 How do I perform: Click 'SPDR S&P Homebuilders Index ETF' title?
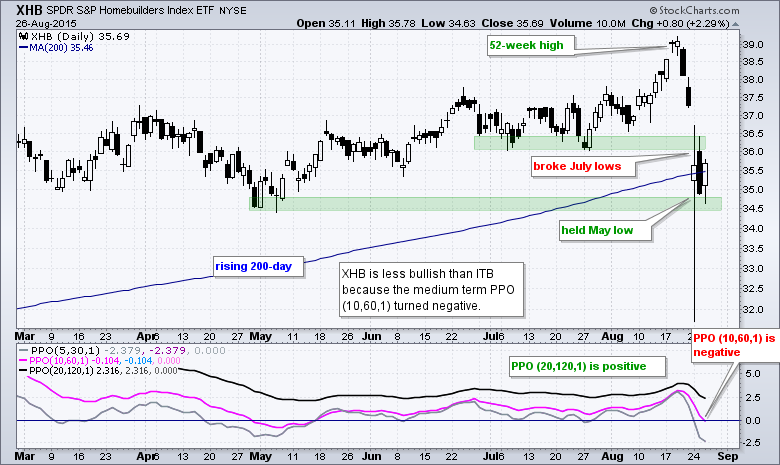point(129,10)
